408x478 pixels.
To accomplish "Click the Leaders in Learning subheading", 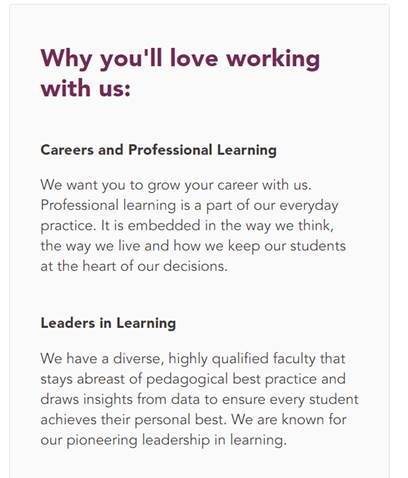I will click(x=108, y=323).
